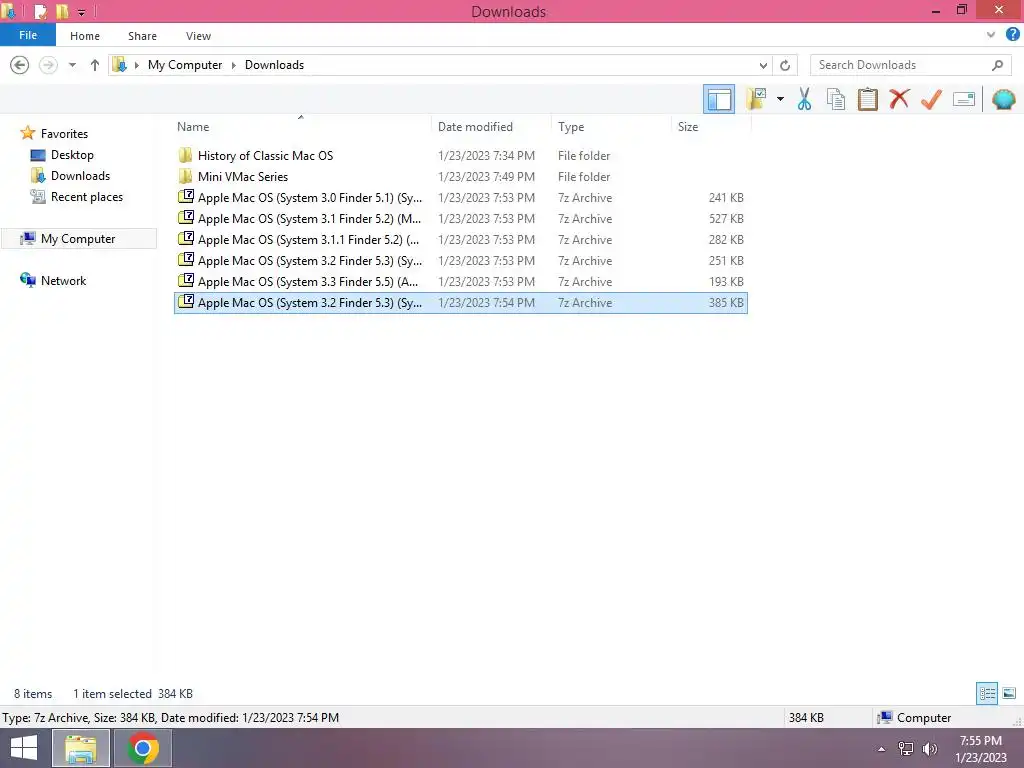The height and width of the screenshot is (768, 1024).
Task: Select Desktop in the navigation pane
Action: click(x=72, y=155)
